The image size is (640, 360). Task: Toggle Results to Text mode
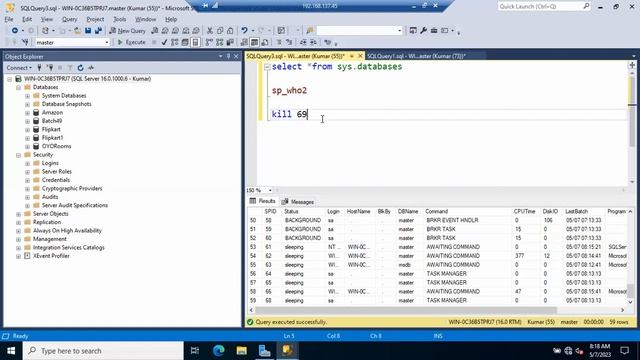click(x=244, y=42)
